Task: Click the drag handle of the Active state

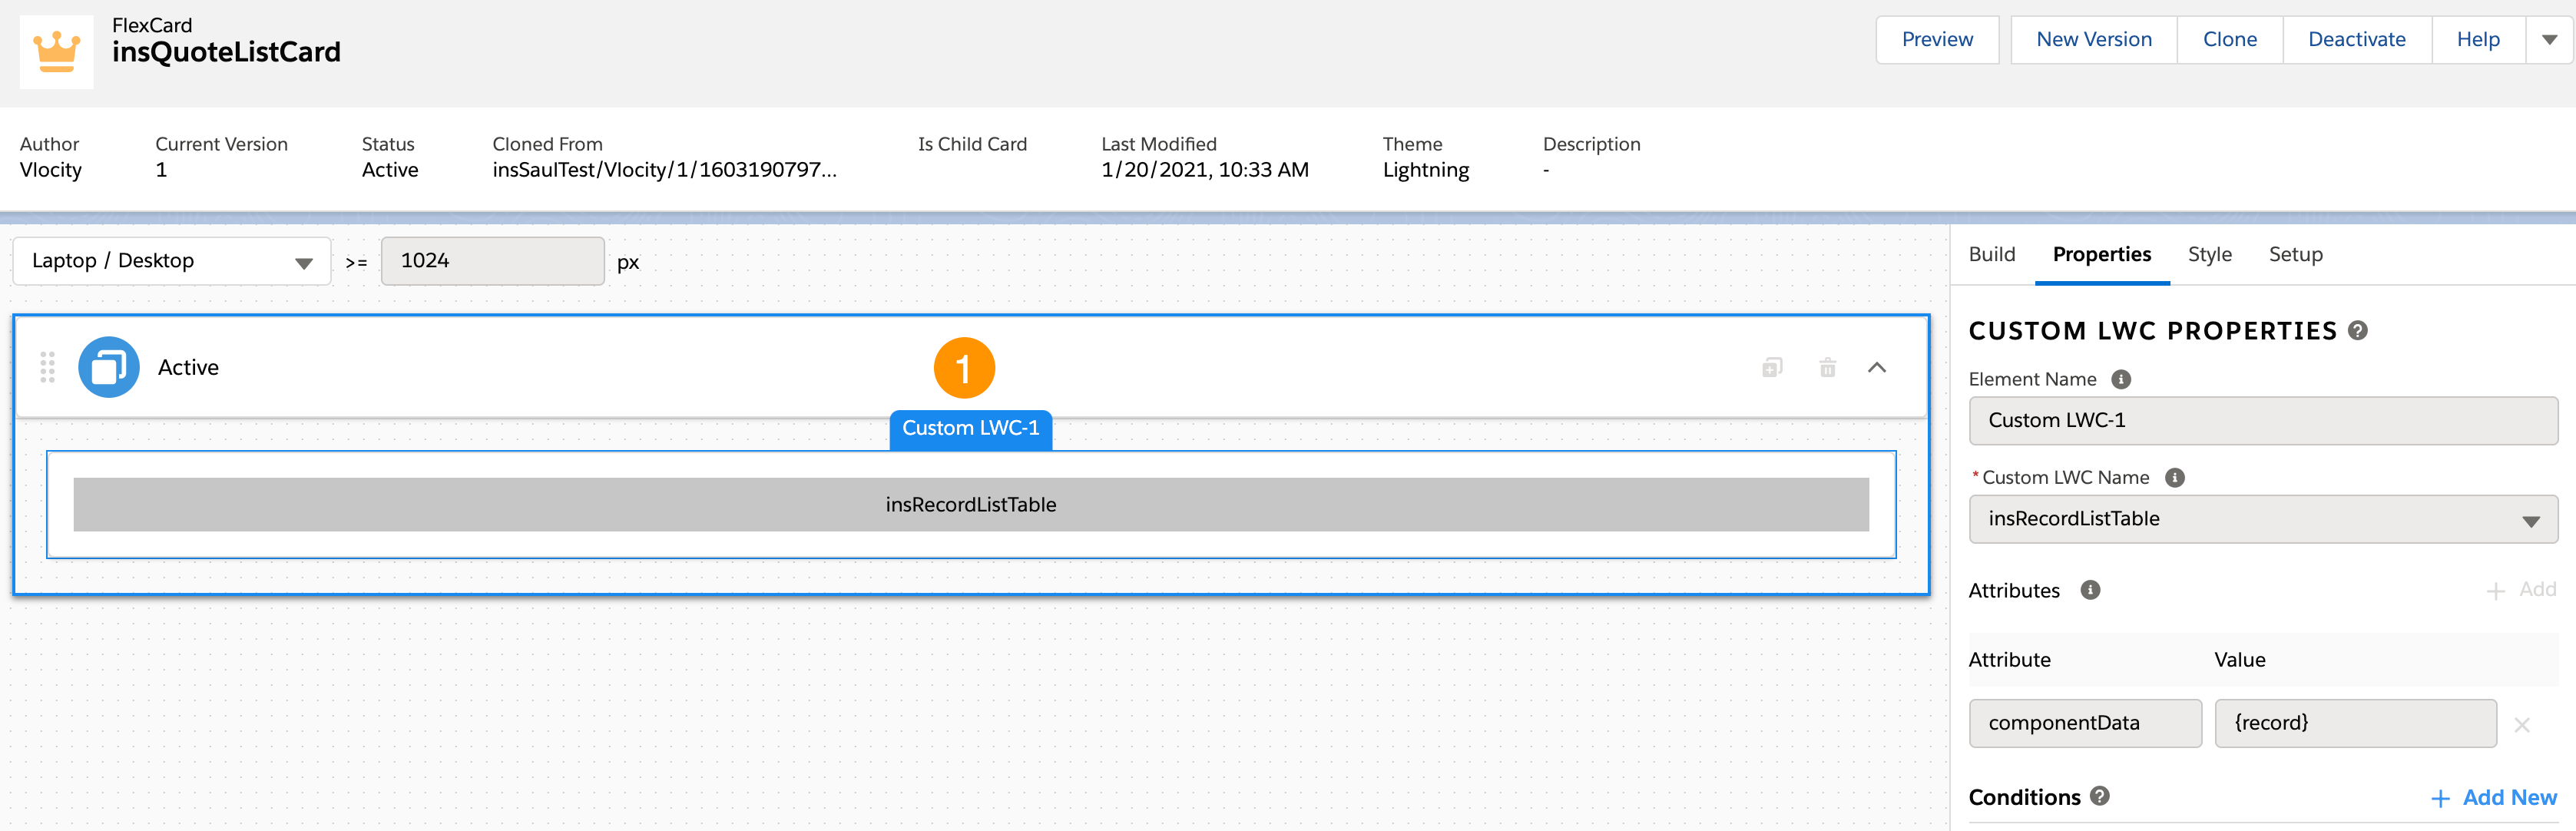Action: pyautogui.click(x=47, y=368)
